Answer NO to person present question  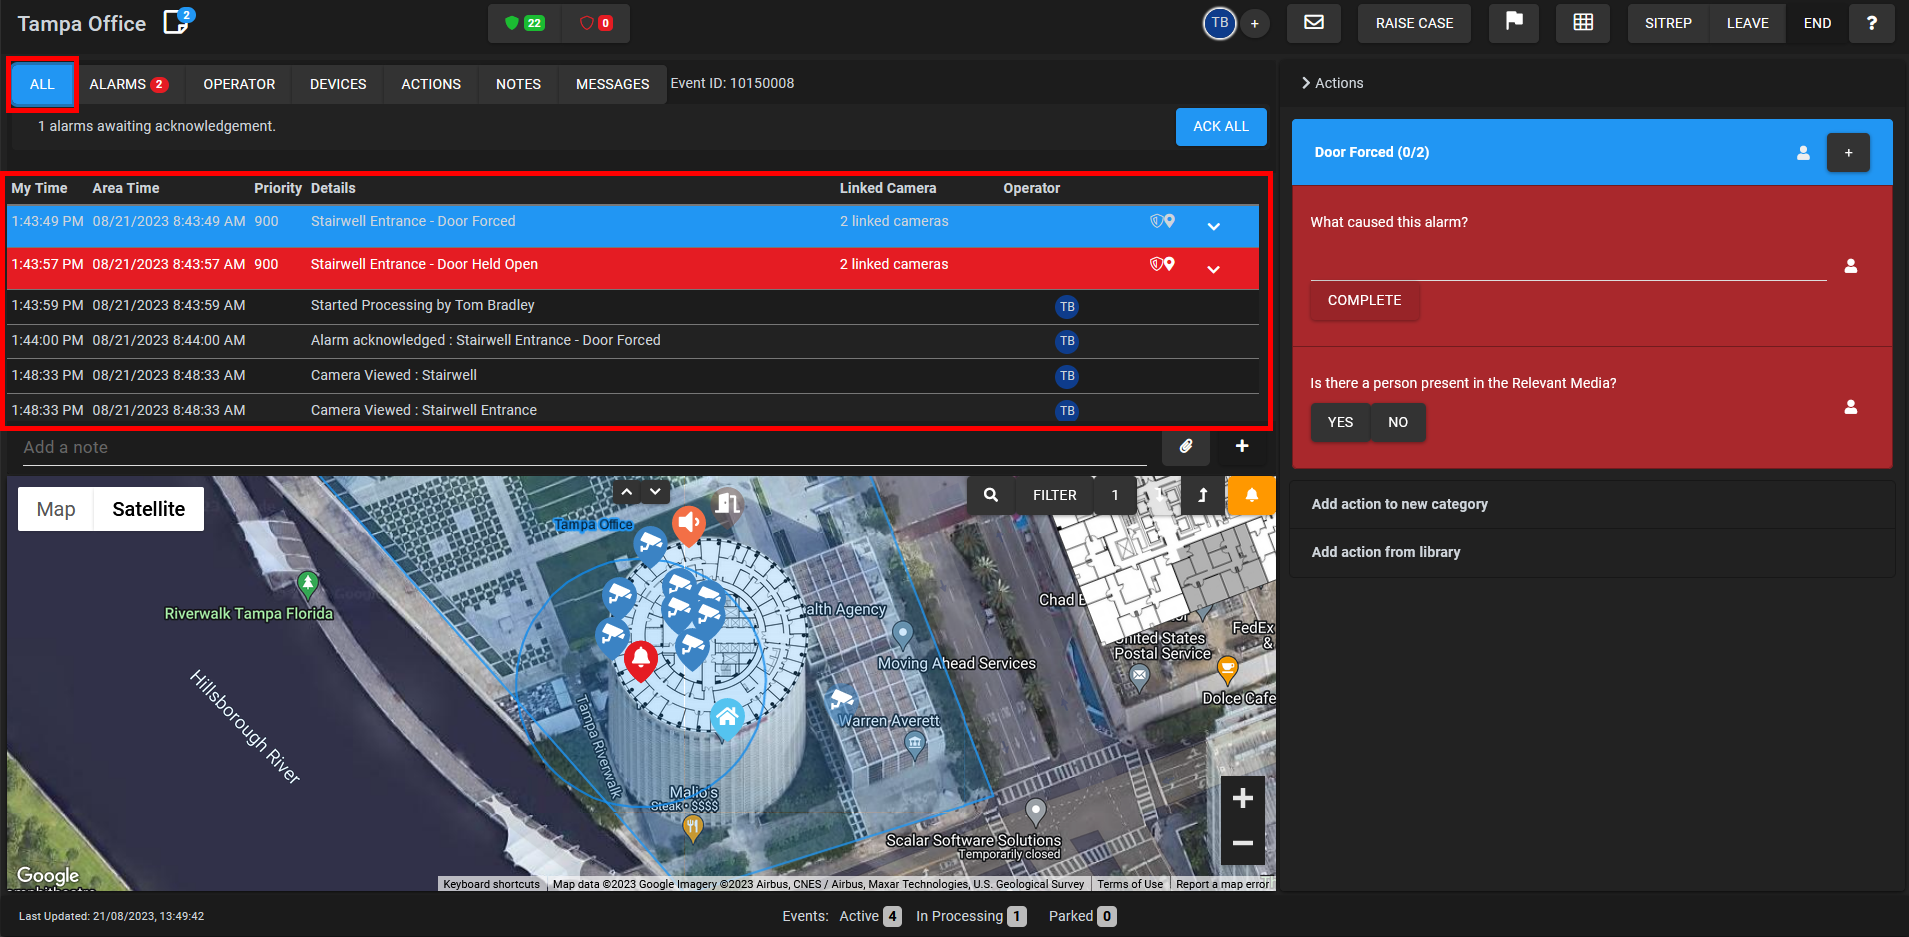(x=1398, y=422)
